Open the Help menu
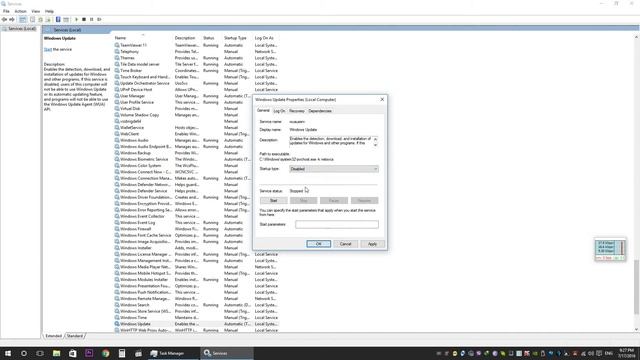 49,11
